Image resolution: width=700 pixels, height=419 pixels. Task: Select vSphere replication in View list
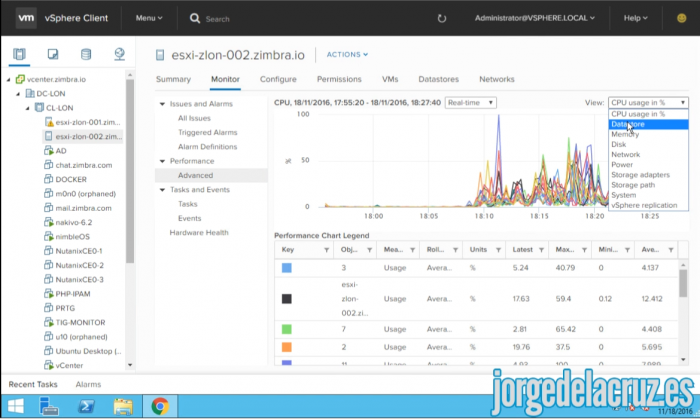pyautogui.click(x=648, y=205)
